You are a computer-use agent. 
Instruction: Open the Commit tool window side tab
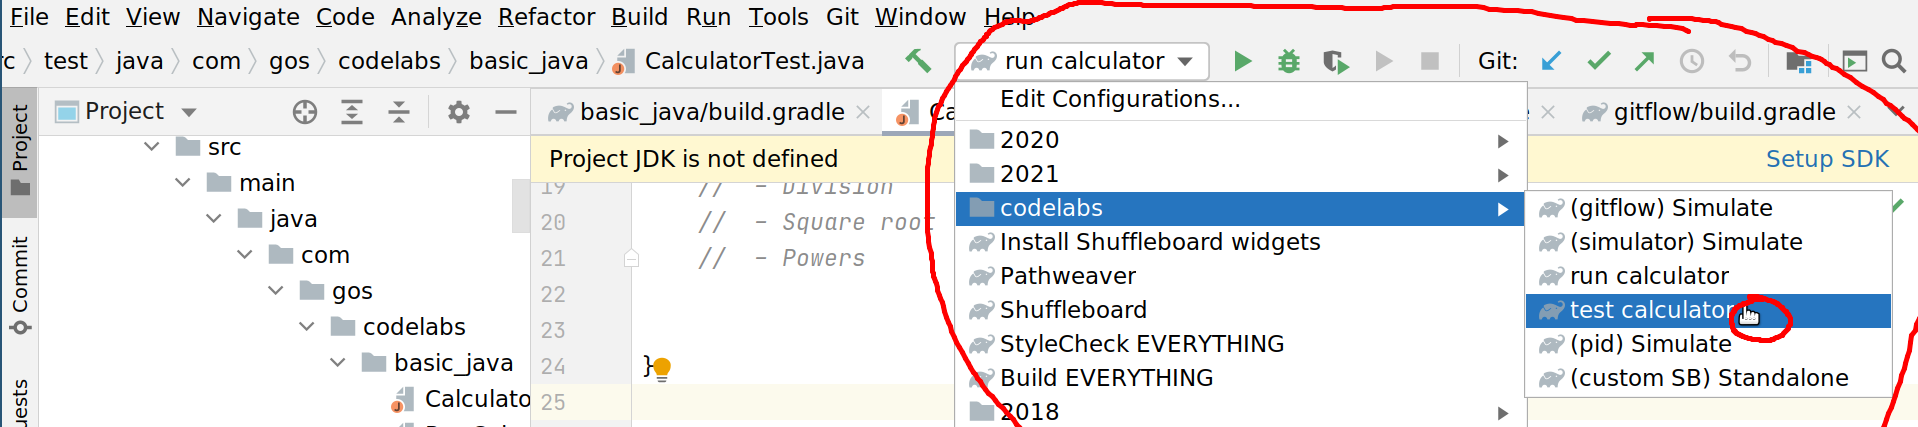[19, 285]
